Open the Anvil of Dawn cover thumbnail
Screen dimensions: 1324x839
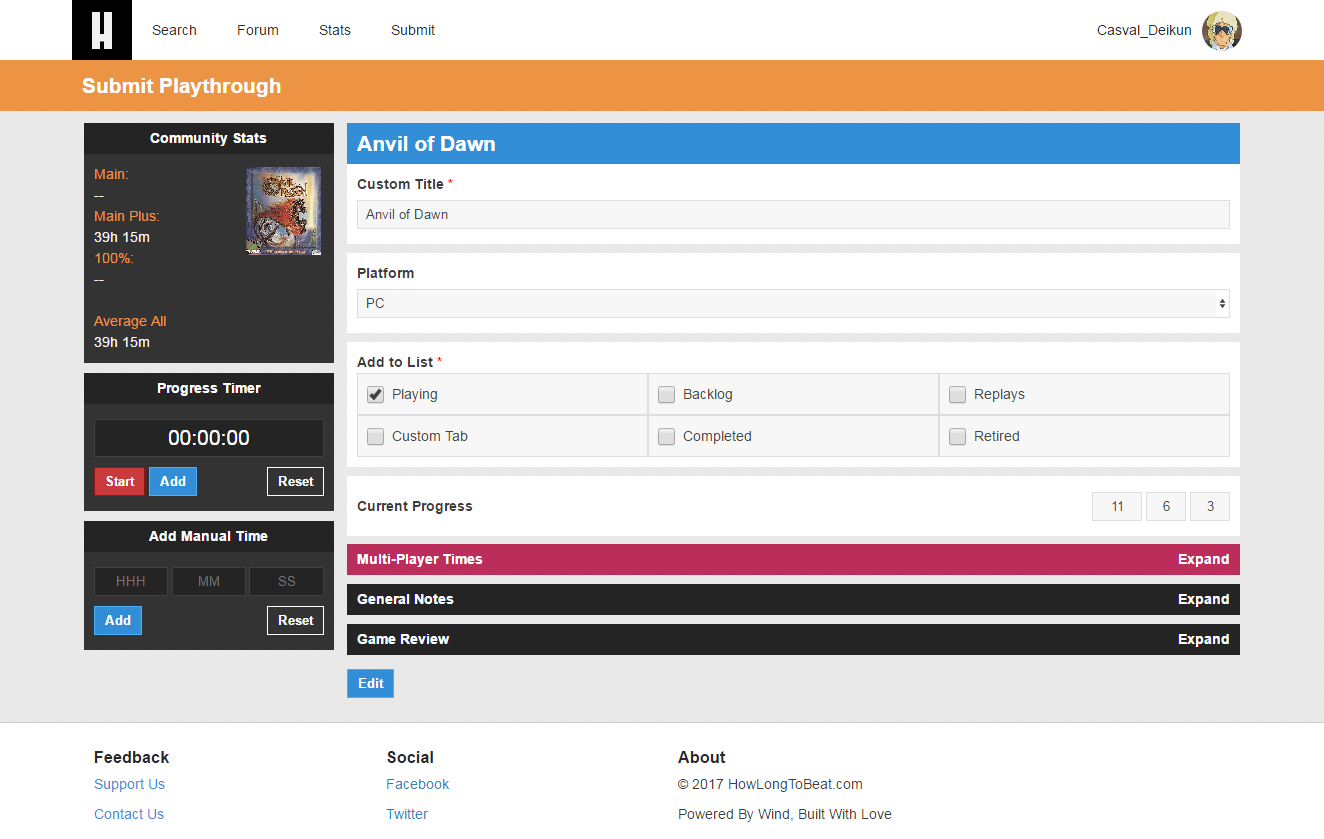pyautogui.click(x=284, y=212)
